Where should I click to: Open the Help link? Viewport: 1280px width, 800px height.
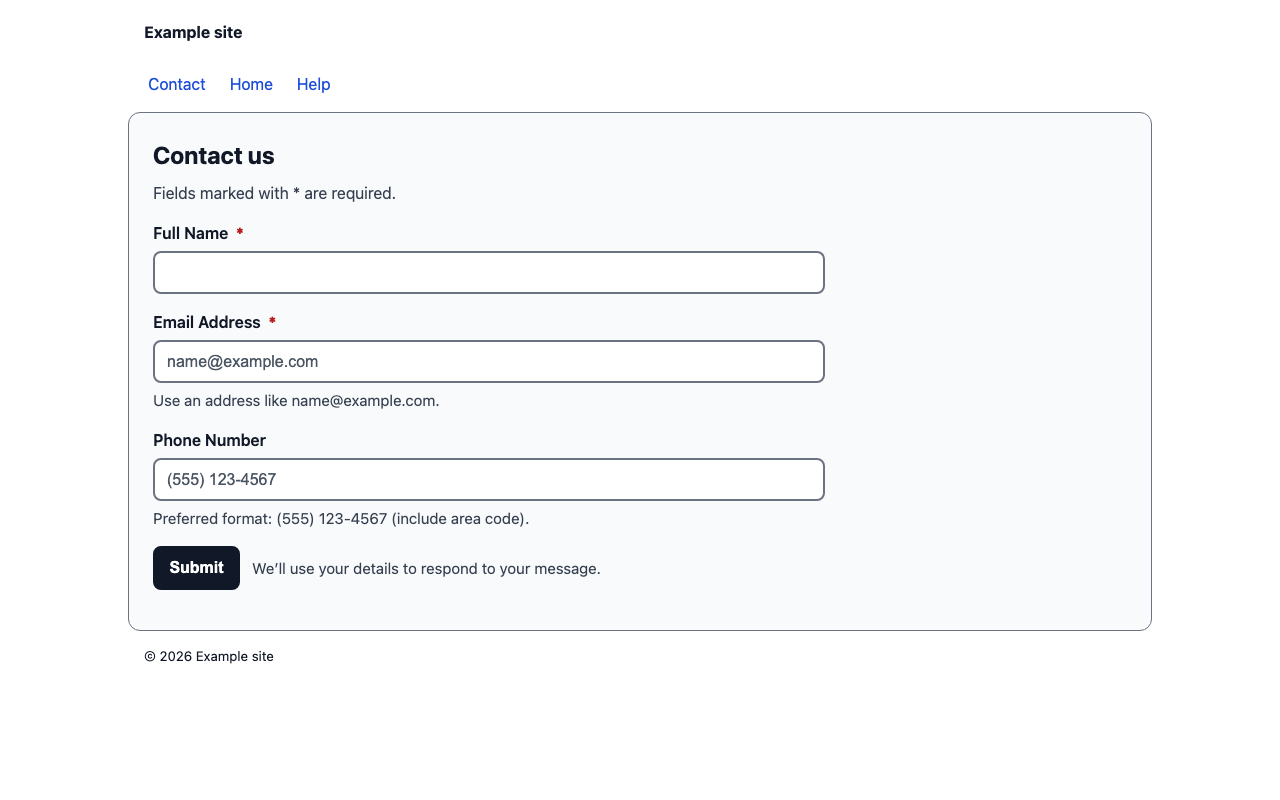(313, 84)
